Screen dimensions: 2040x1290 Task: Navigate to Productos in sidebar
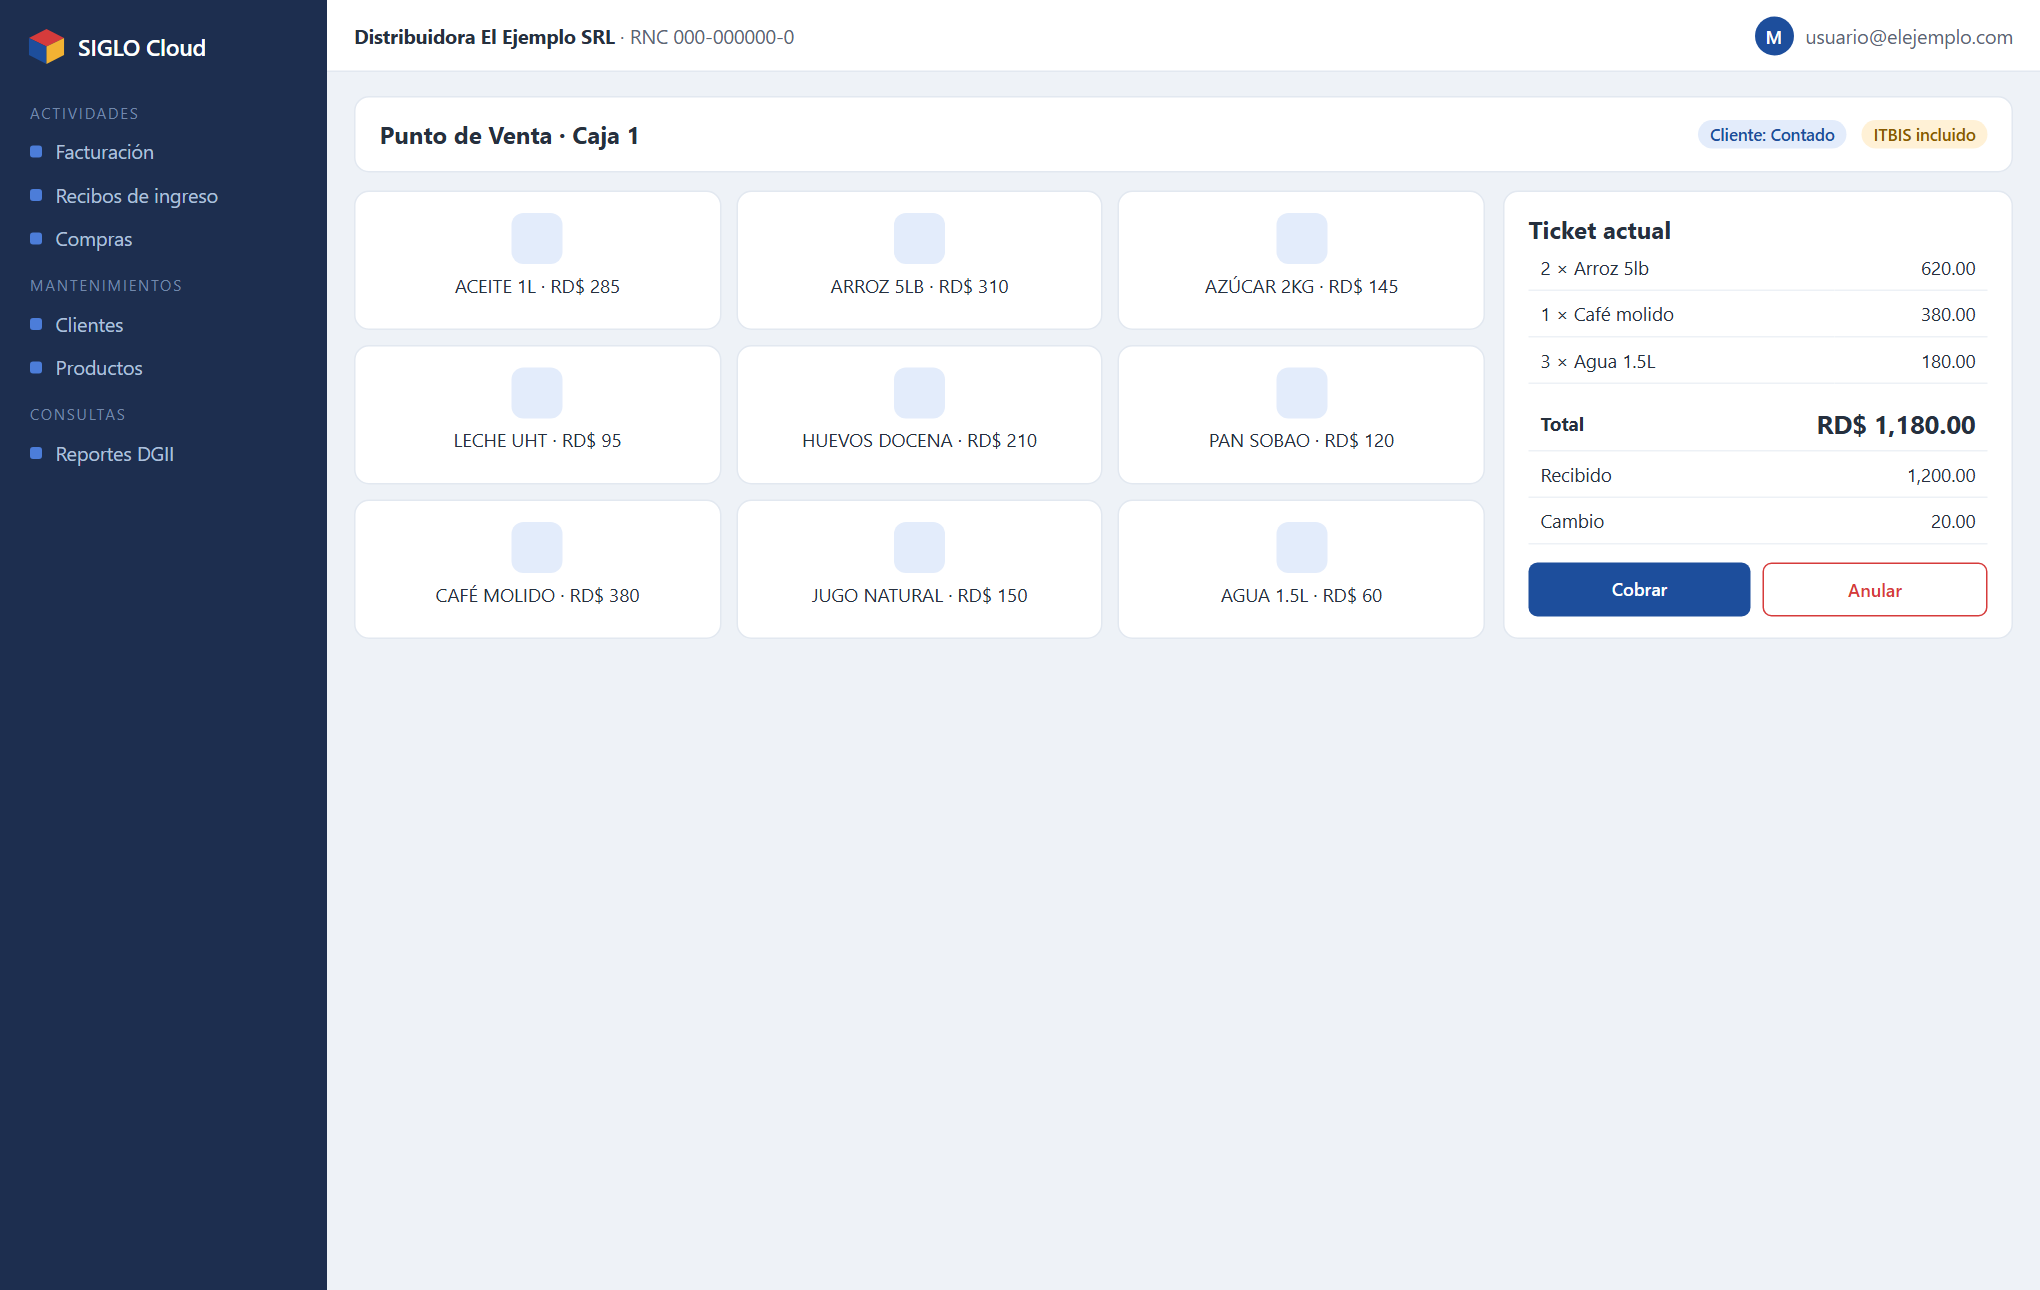pyautogui.click(x=98, y=368)
